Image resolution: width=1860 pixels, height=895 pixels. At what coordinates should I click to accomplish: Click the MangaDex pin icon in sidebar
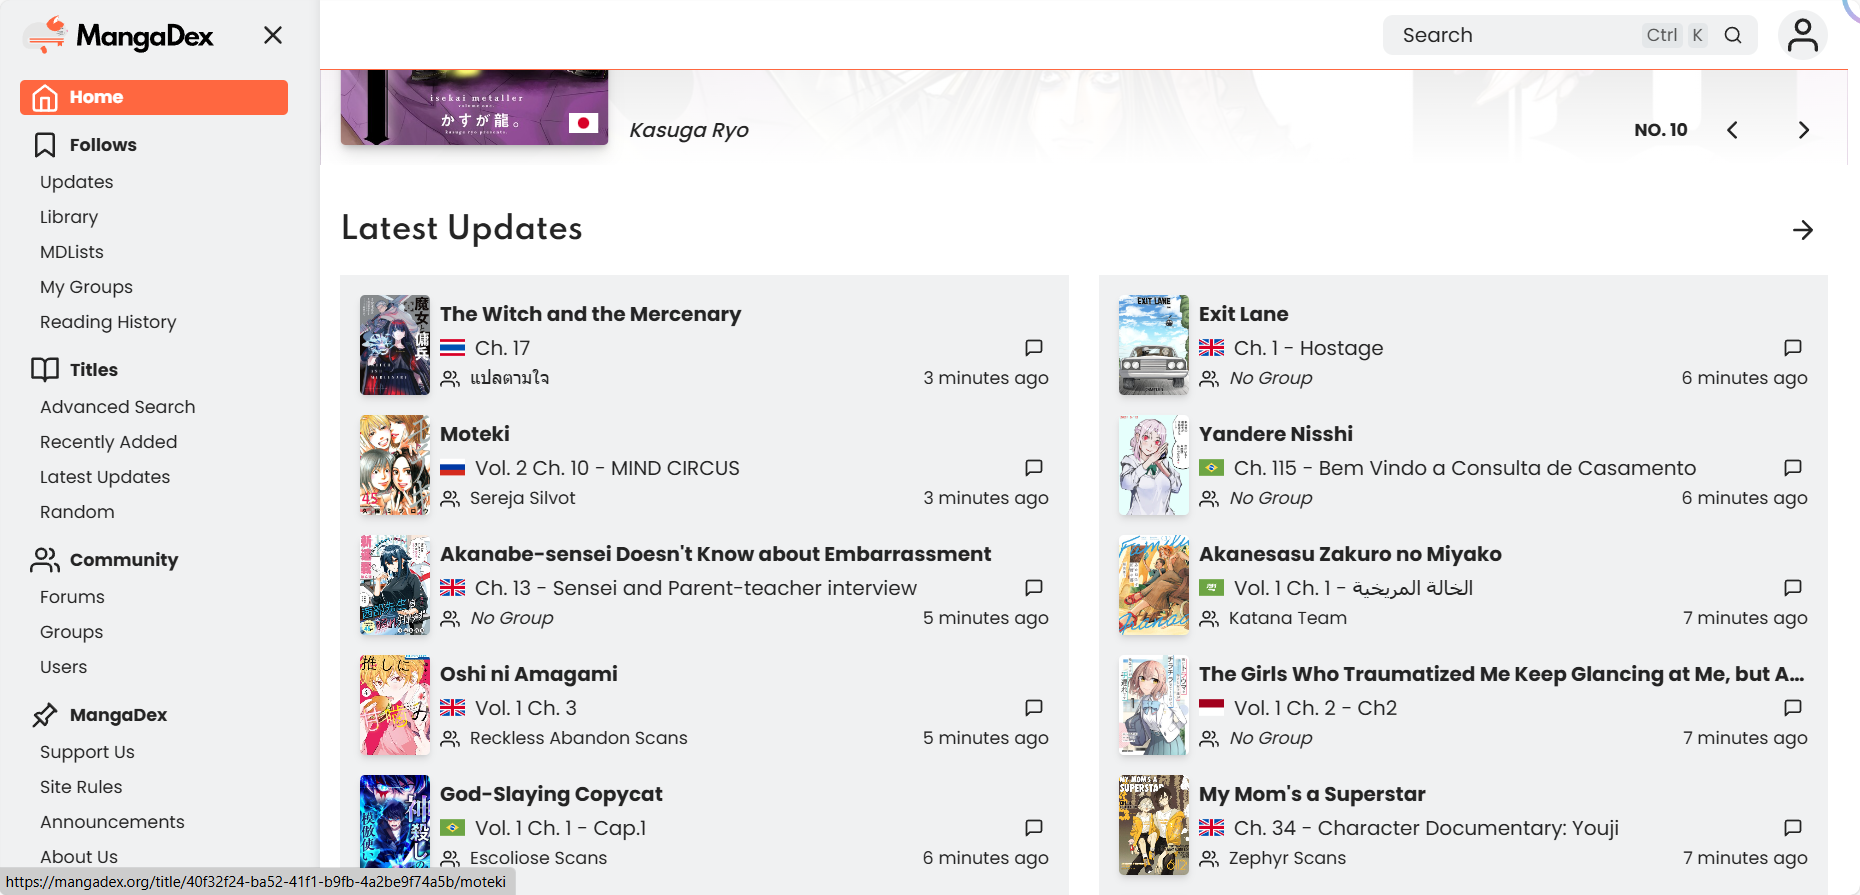coord(45,715)
